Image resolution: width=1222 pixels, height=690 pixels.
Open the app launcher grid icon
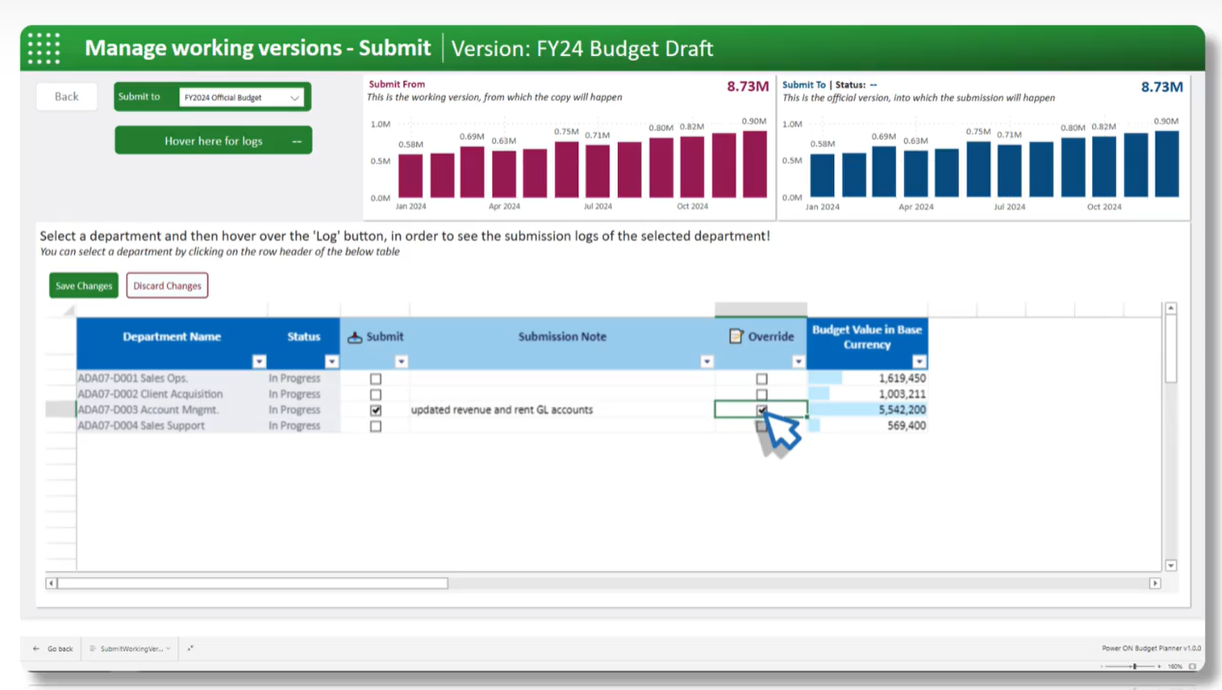[44, 48]
